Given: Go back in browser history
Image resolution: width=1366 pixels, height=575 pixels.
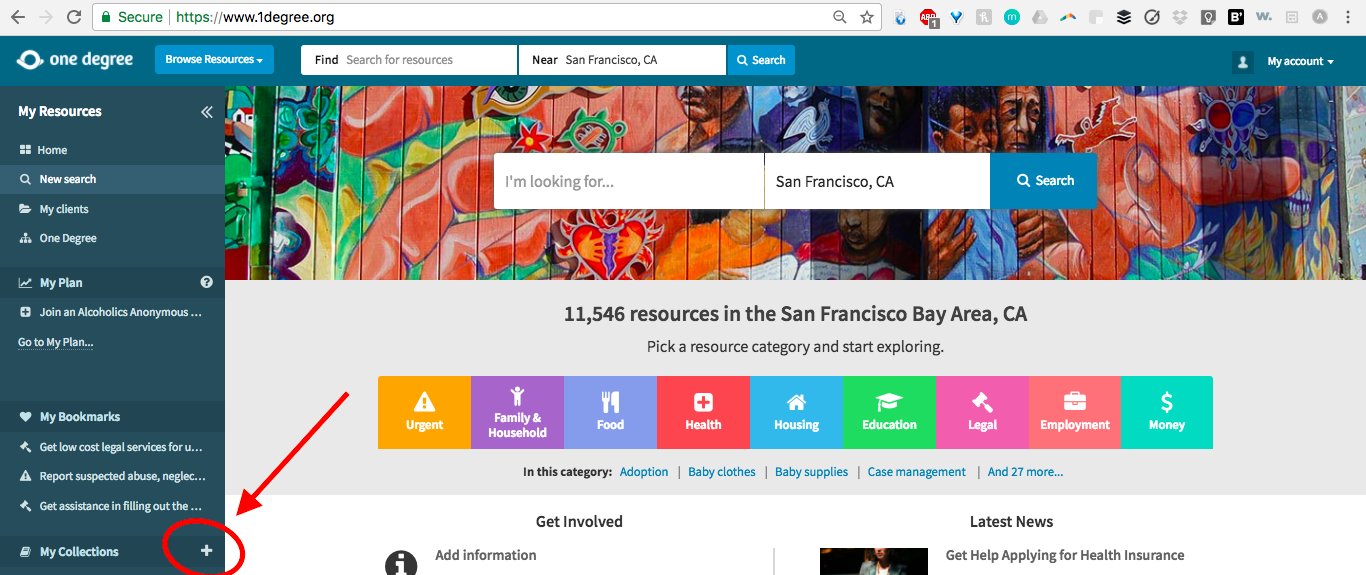Looking at the screenshot, I should coord(17,17).
